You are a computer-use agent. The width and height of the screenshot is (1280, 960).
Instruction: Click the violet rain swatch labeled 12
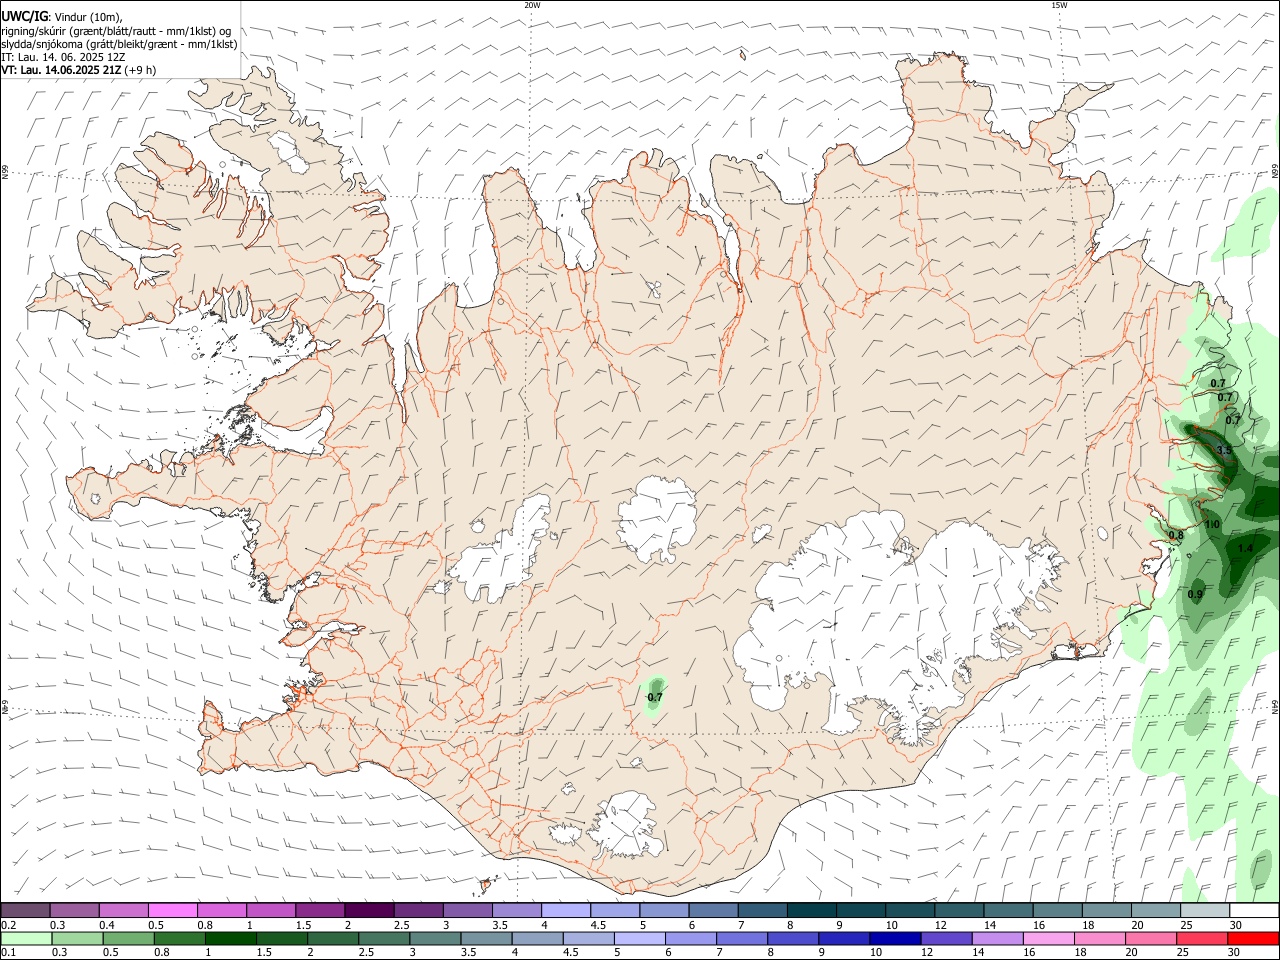(x=946, y=939)
